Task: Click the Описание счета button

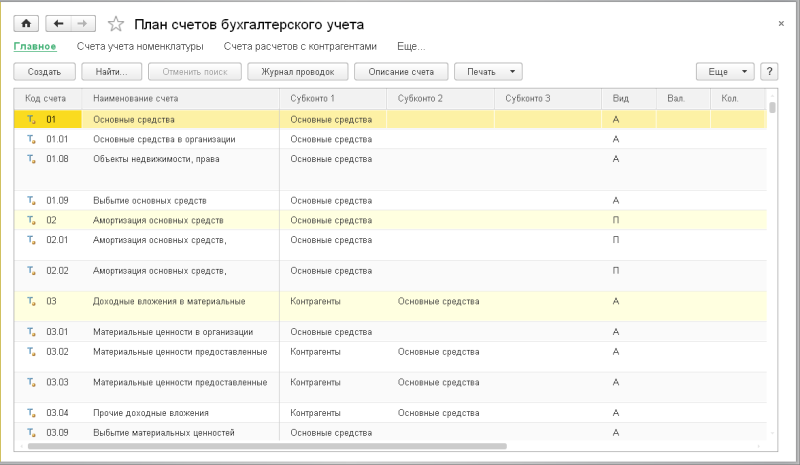Action: 400,72
